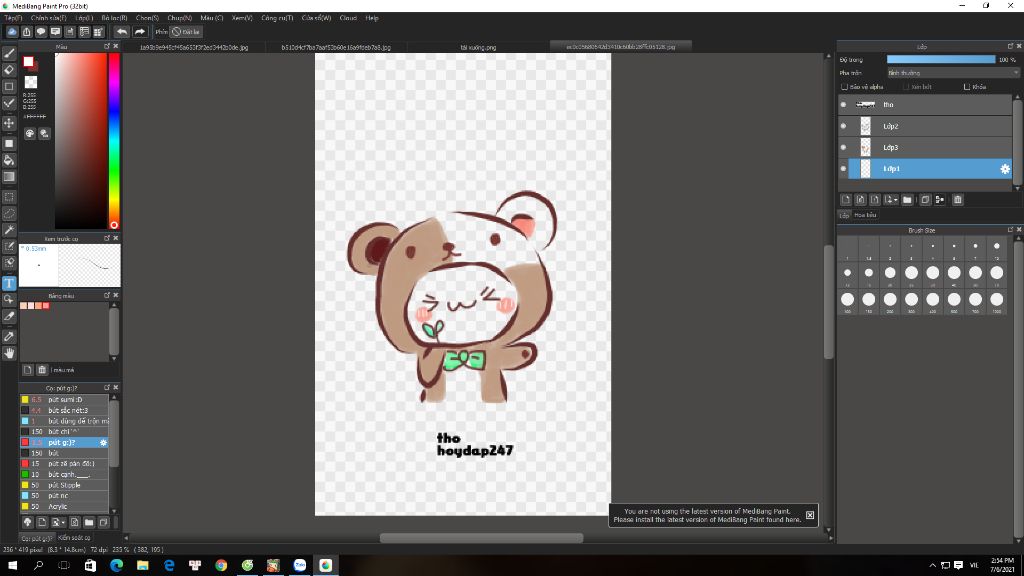Select the Magic Wand tool

pyautogui.click(x=9, y=230)
